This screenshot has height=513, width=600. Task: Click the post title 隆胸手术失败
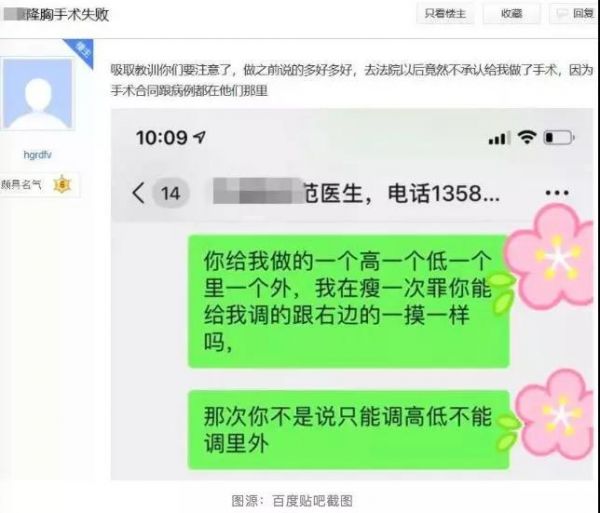[x=67, y=15]
